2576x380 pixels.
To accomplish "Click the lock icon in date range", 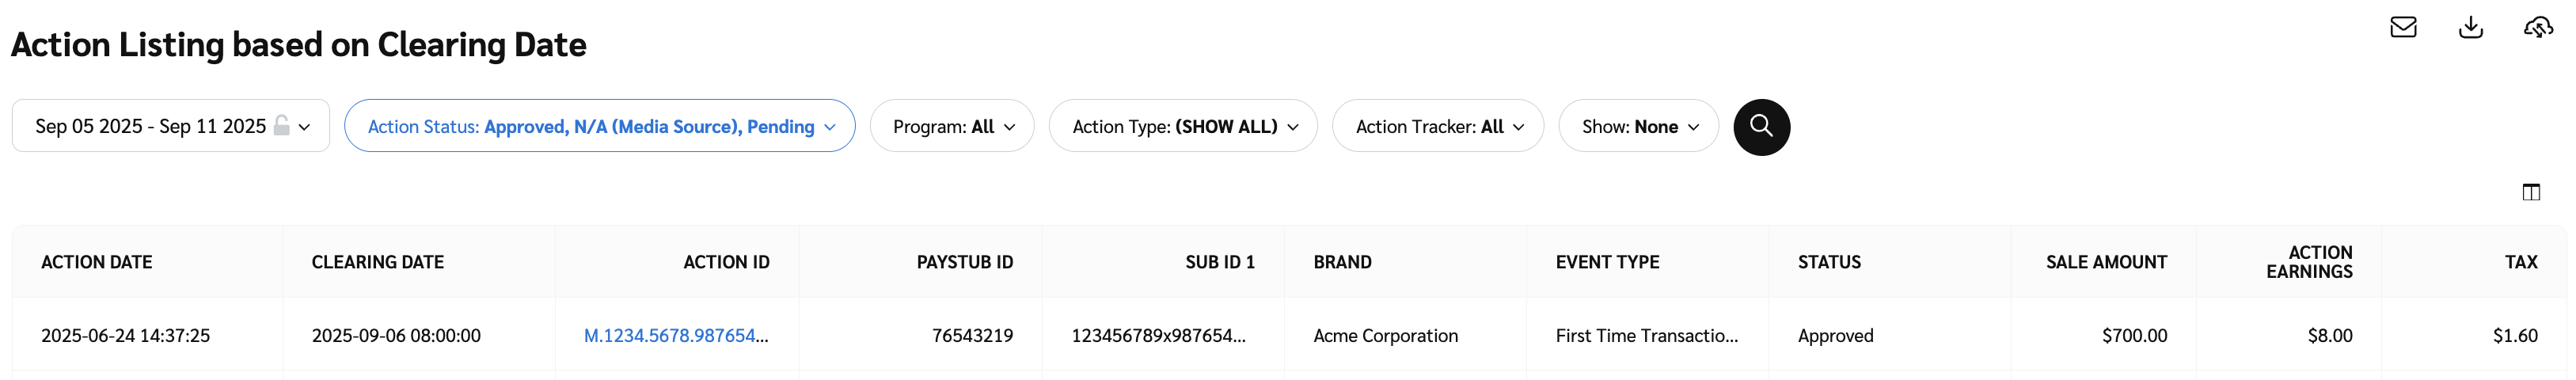I will tap(282, 126).
